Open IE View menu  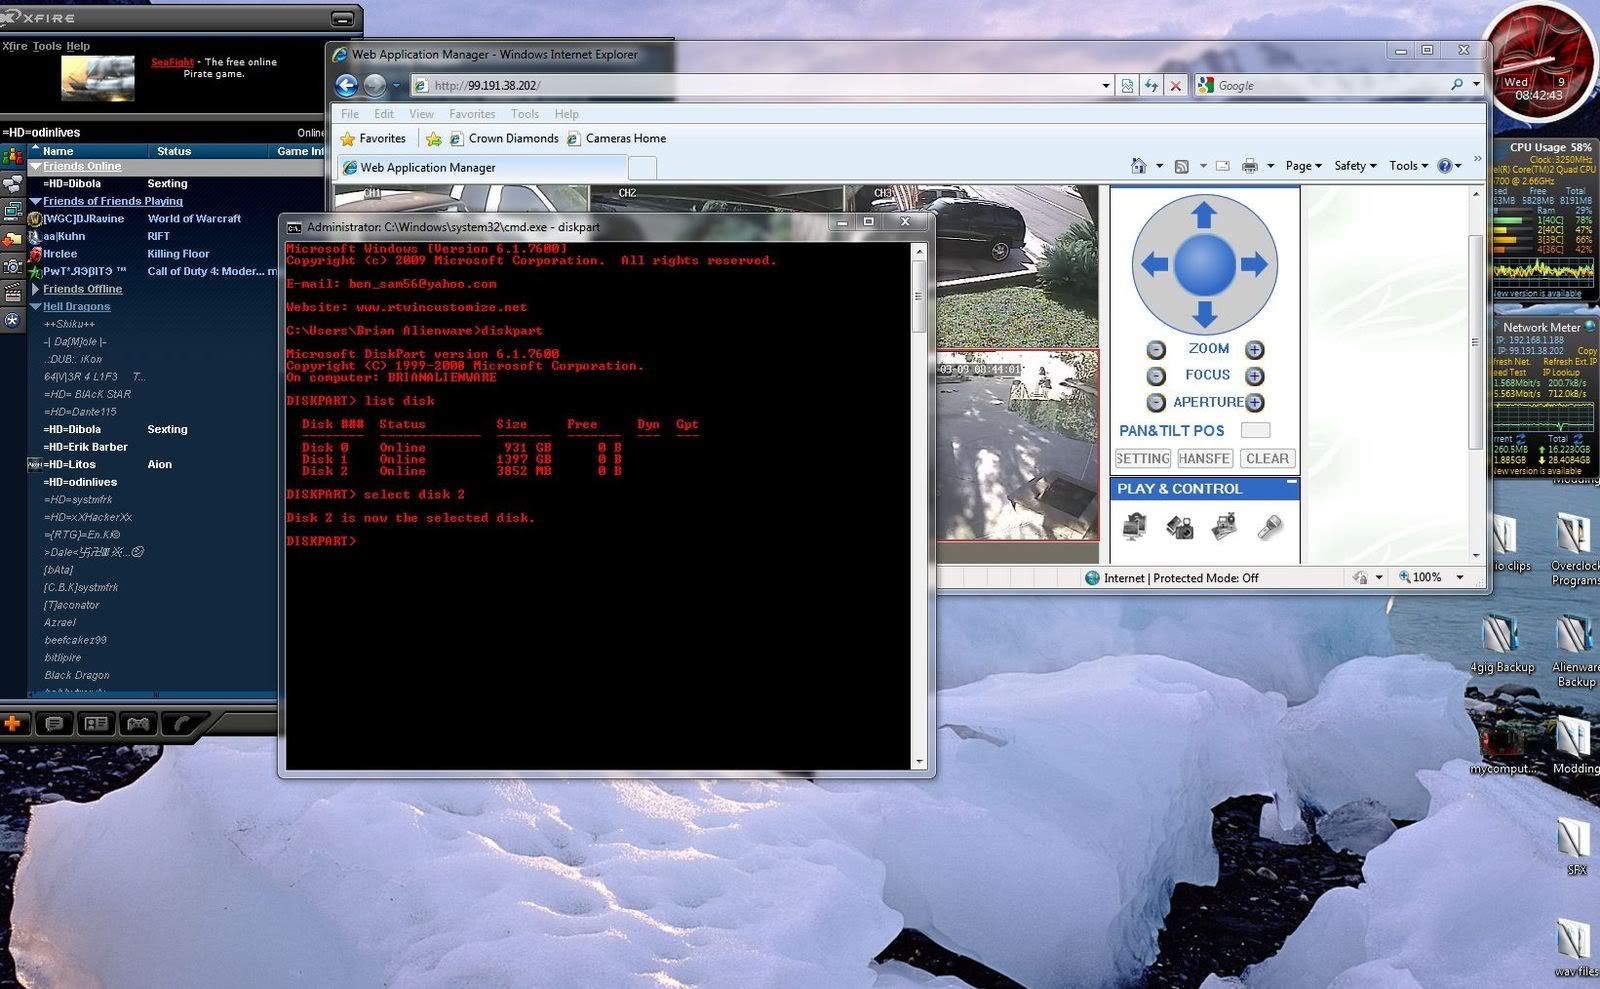pos(421,114)
